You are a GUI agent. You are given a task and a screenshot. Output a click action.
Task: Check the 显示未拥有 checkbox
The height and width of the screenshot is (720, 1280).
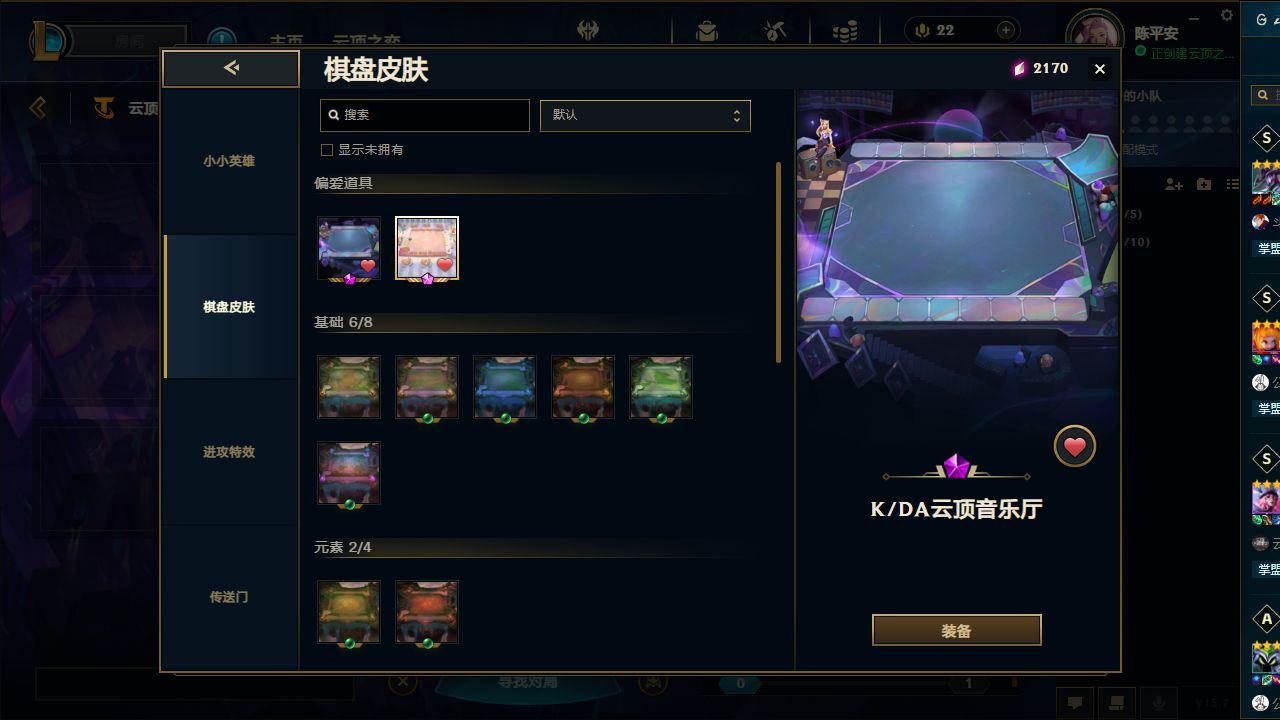pos(326,150)
